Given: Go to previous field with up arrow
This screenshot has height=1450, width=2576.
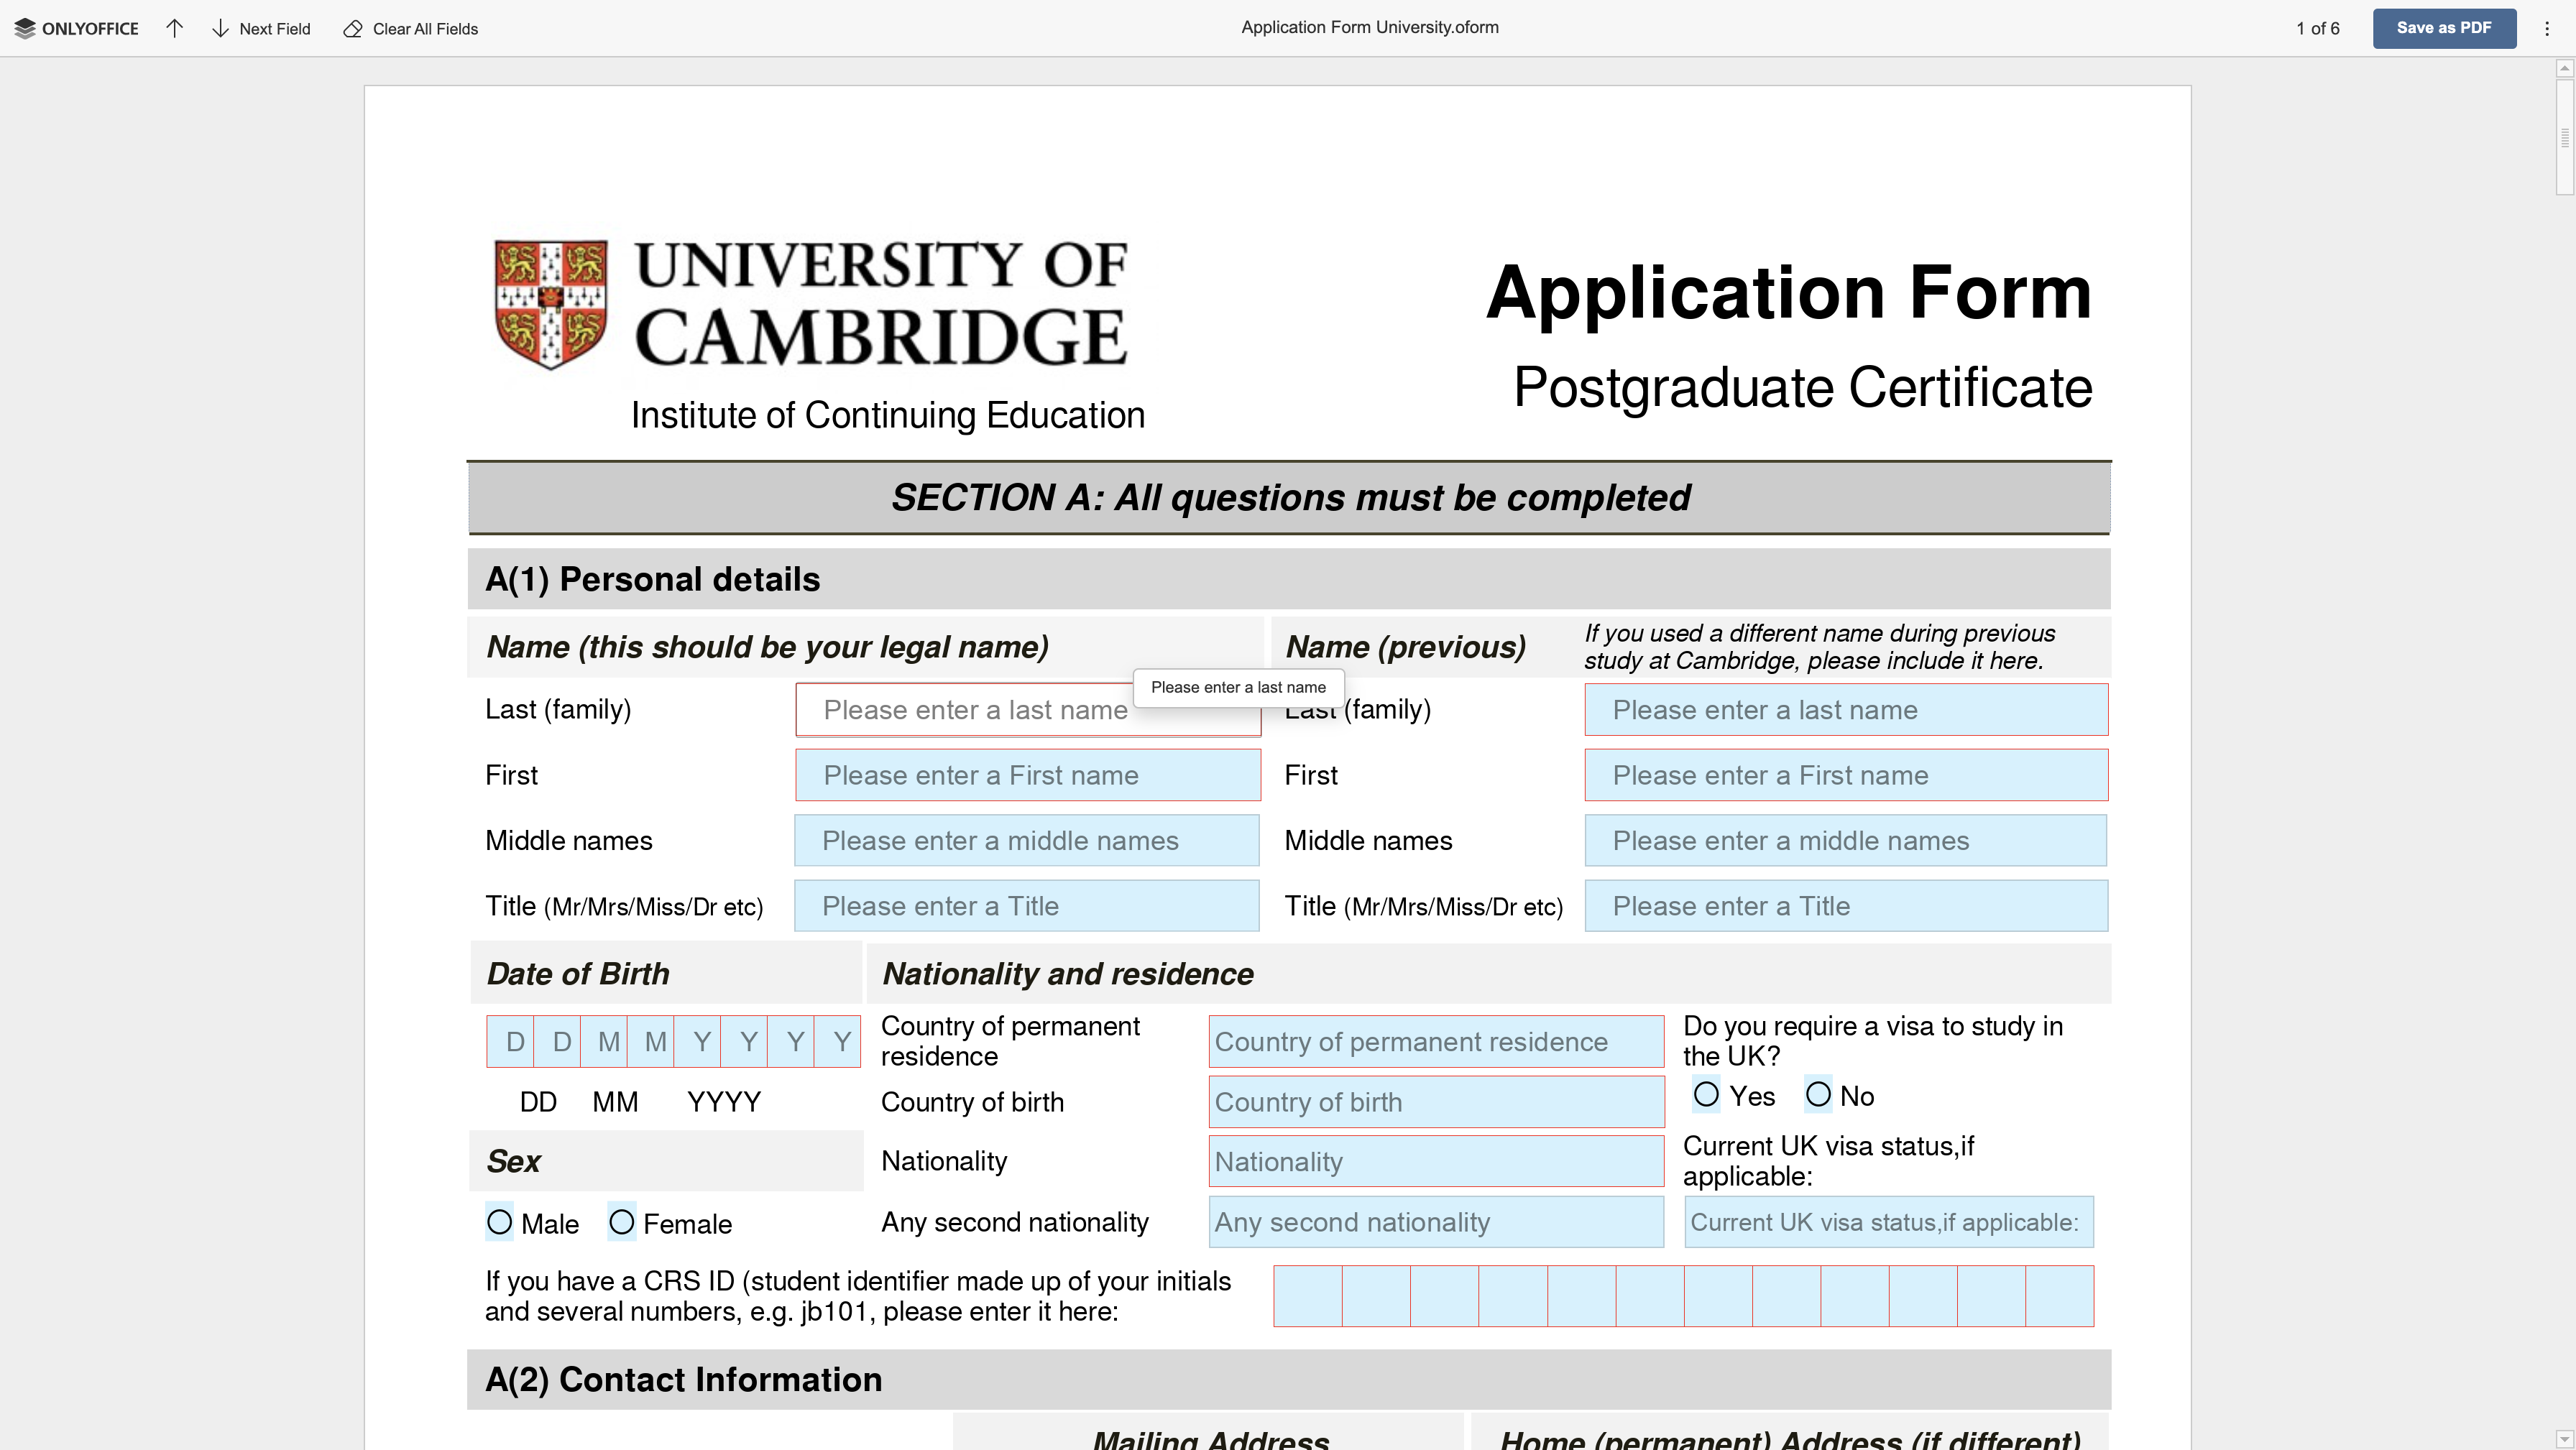Looking at the screenshot, I should click(x=174, y=28).
